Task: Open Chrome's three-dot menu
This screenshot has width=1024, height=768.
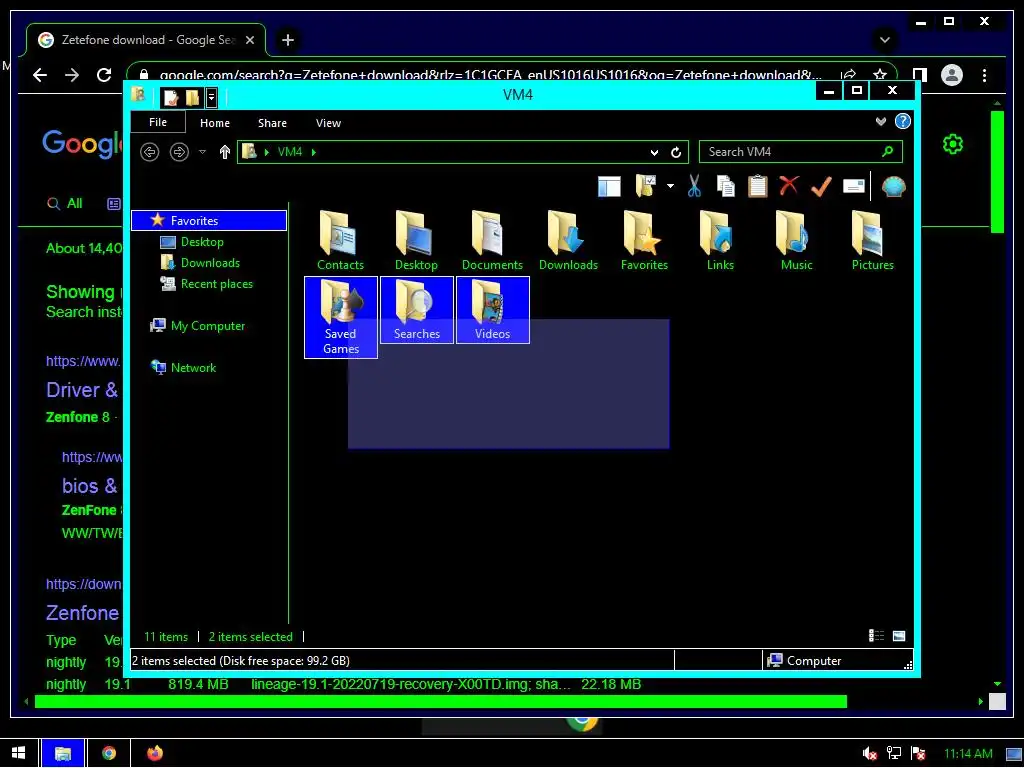Action: coord(984,75)
